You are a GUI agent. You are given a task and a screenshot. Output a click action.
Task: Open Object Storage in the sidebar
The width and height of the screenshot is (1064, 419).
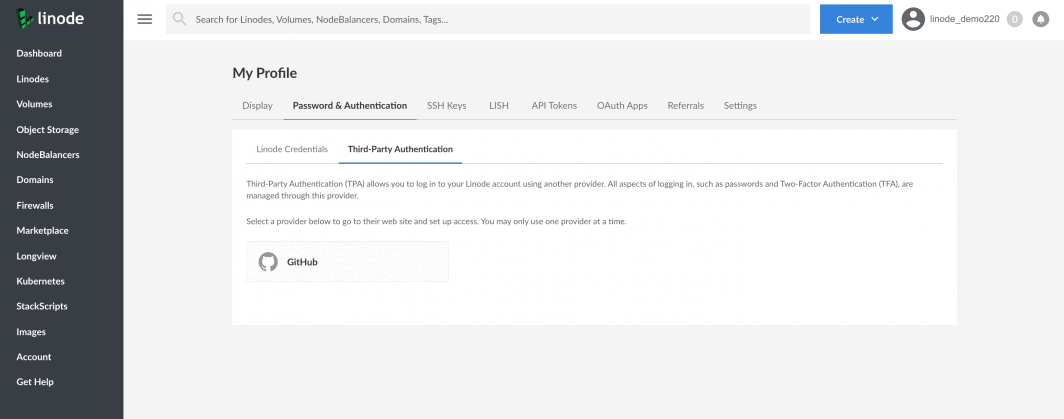[x=47, y=129]
